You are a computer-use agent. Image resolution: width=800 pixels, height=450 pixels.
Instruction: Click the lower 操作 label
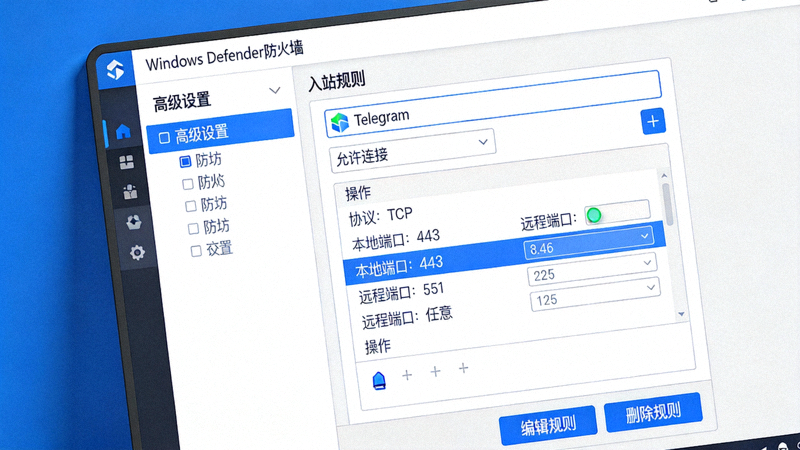(378, 346)
